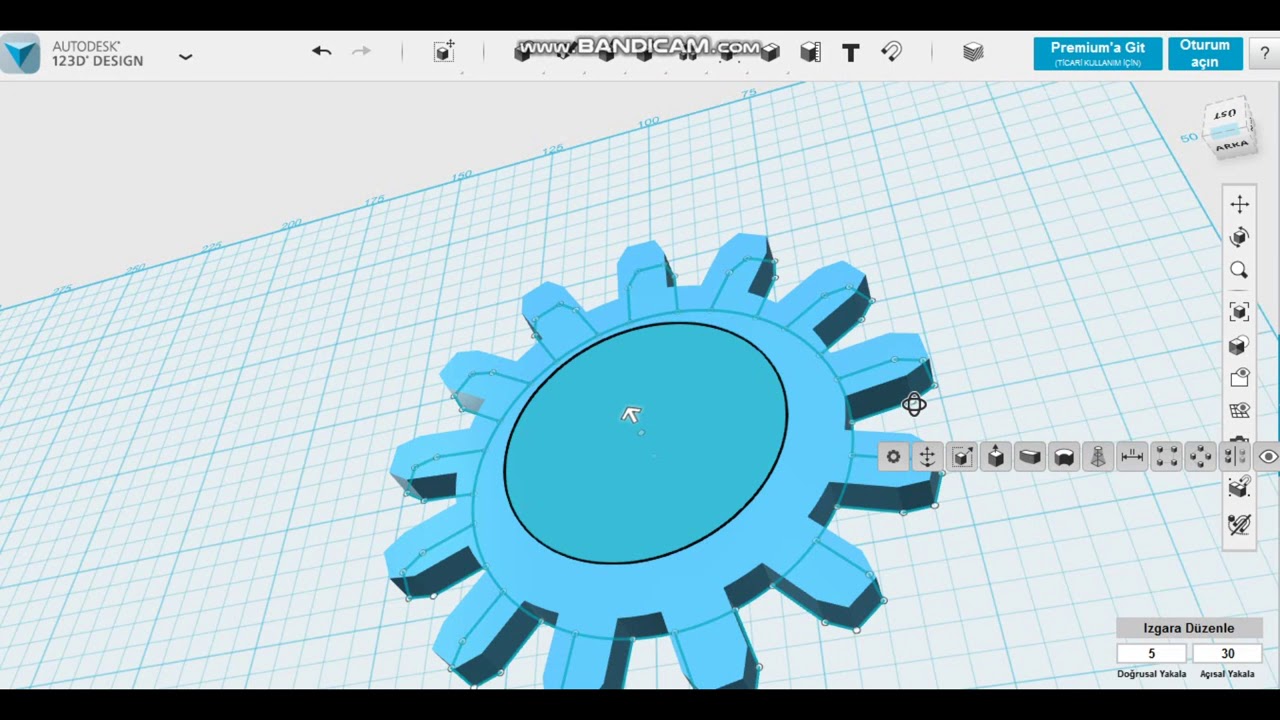Click the view cube ARKA face
Screen dimensions: 1280x720
tap(1232, 145)
